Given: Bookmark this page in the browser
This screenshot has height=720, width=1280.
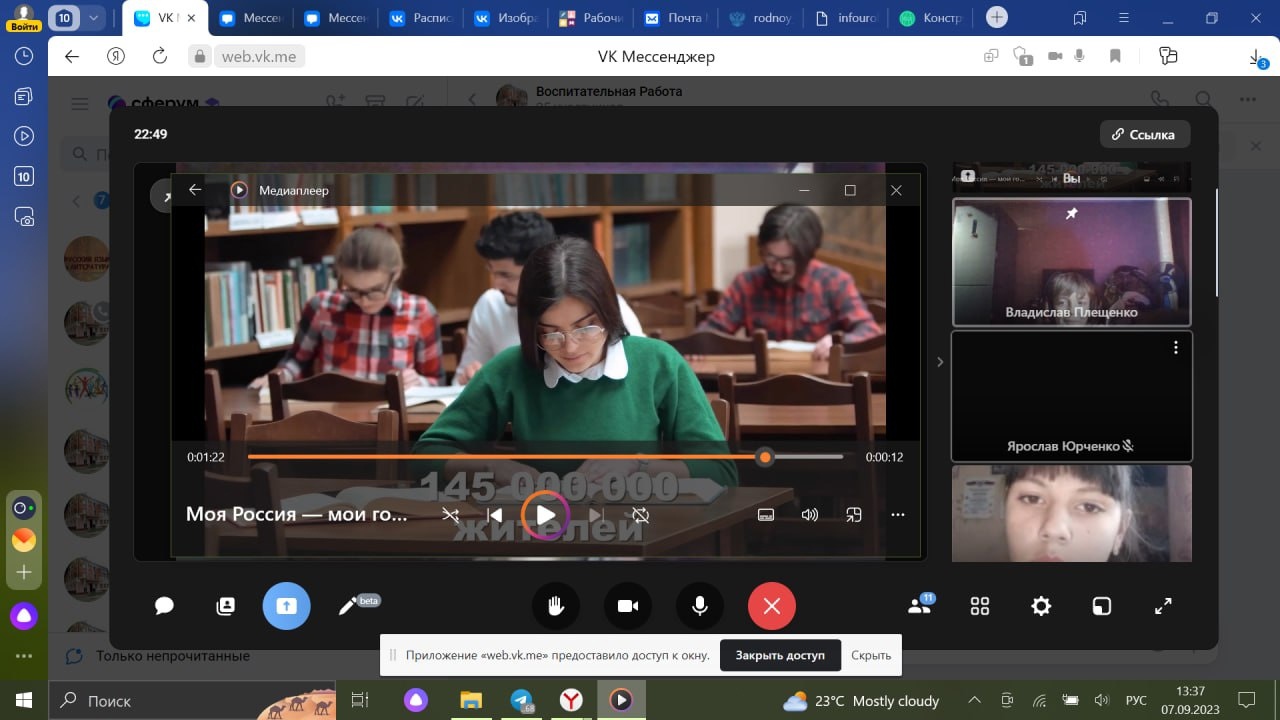Looking at the screenshot, I should pos(1115,57).
